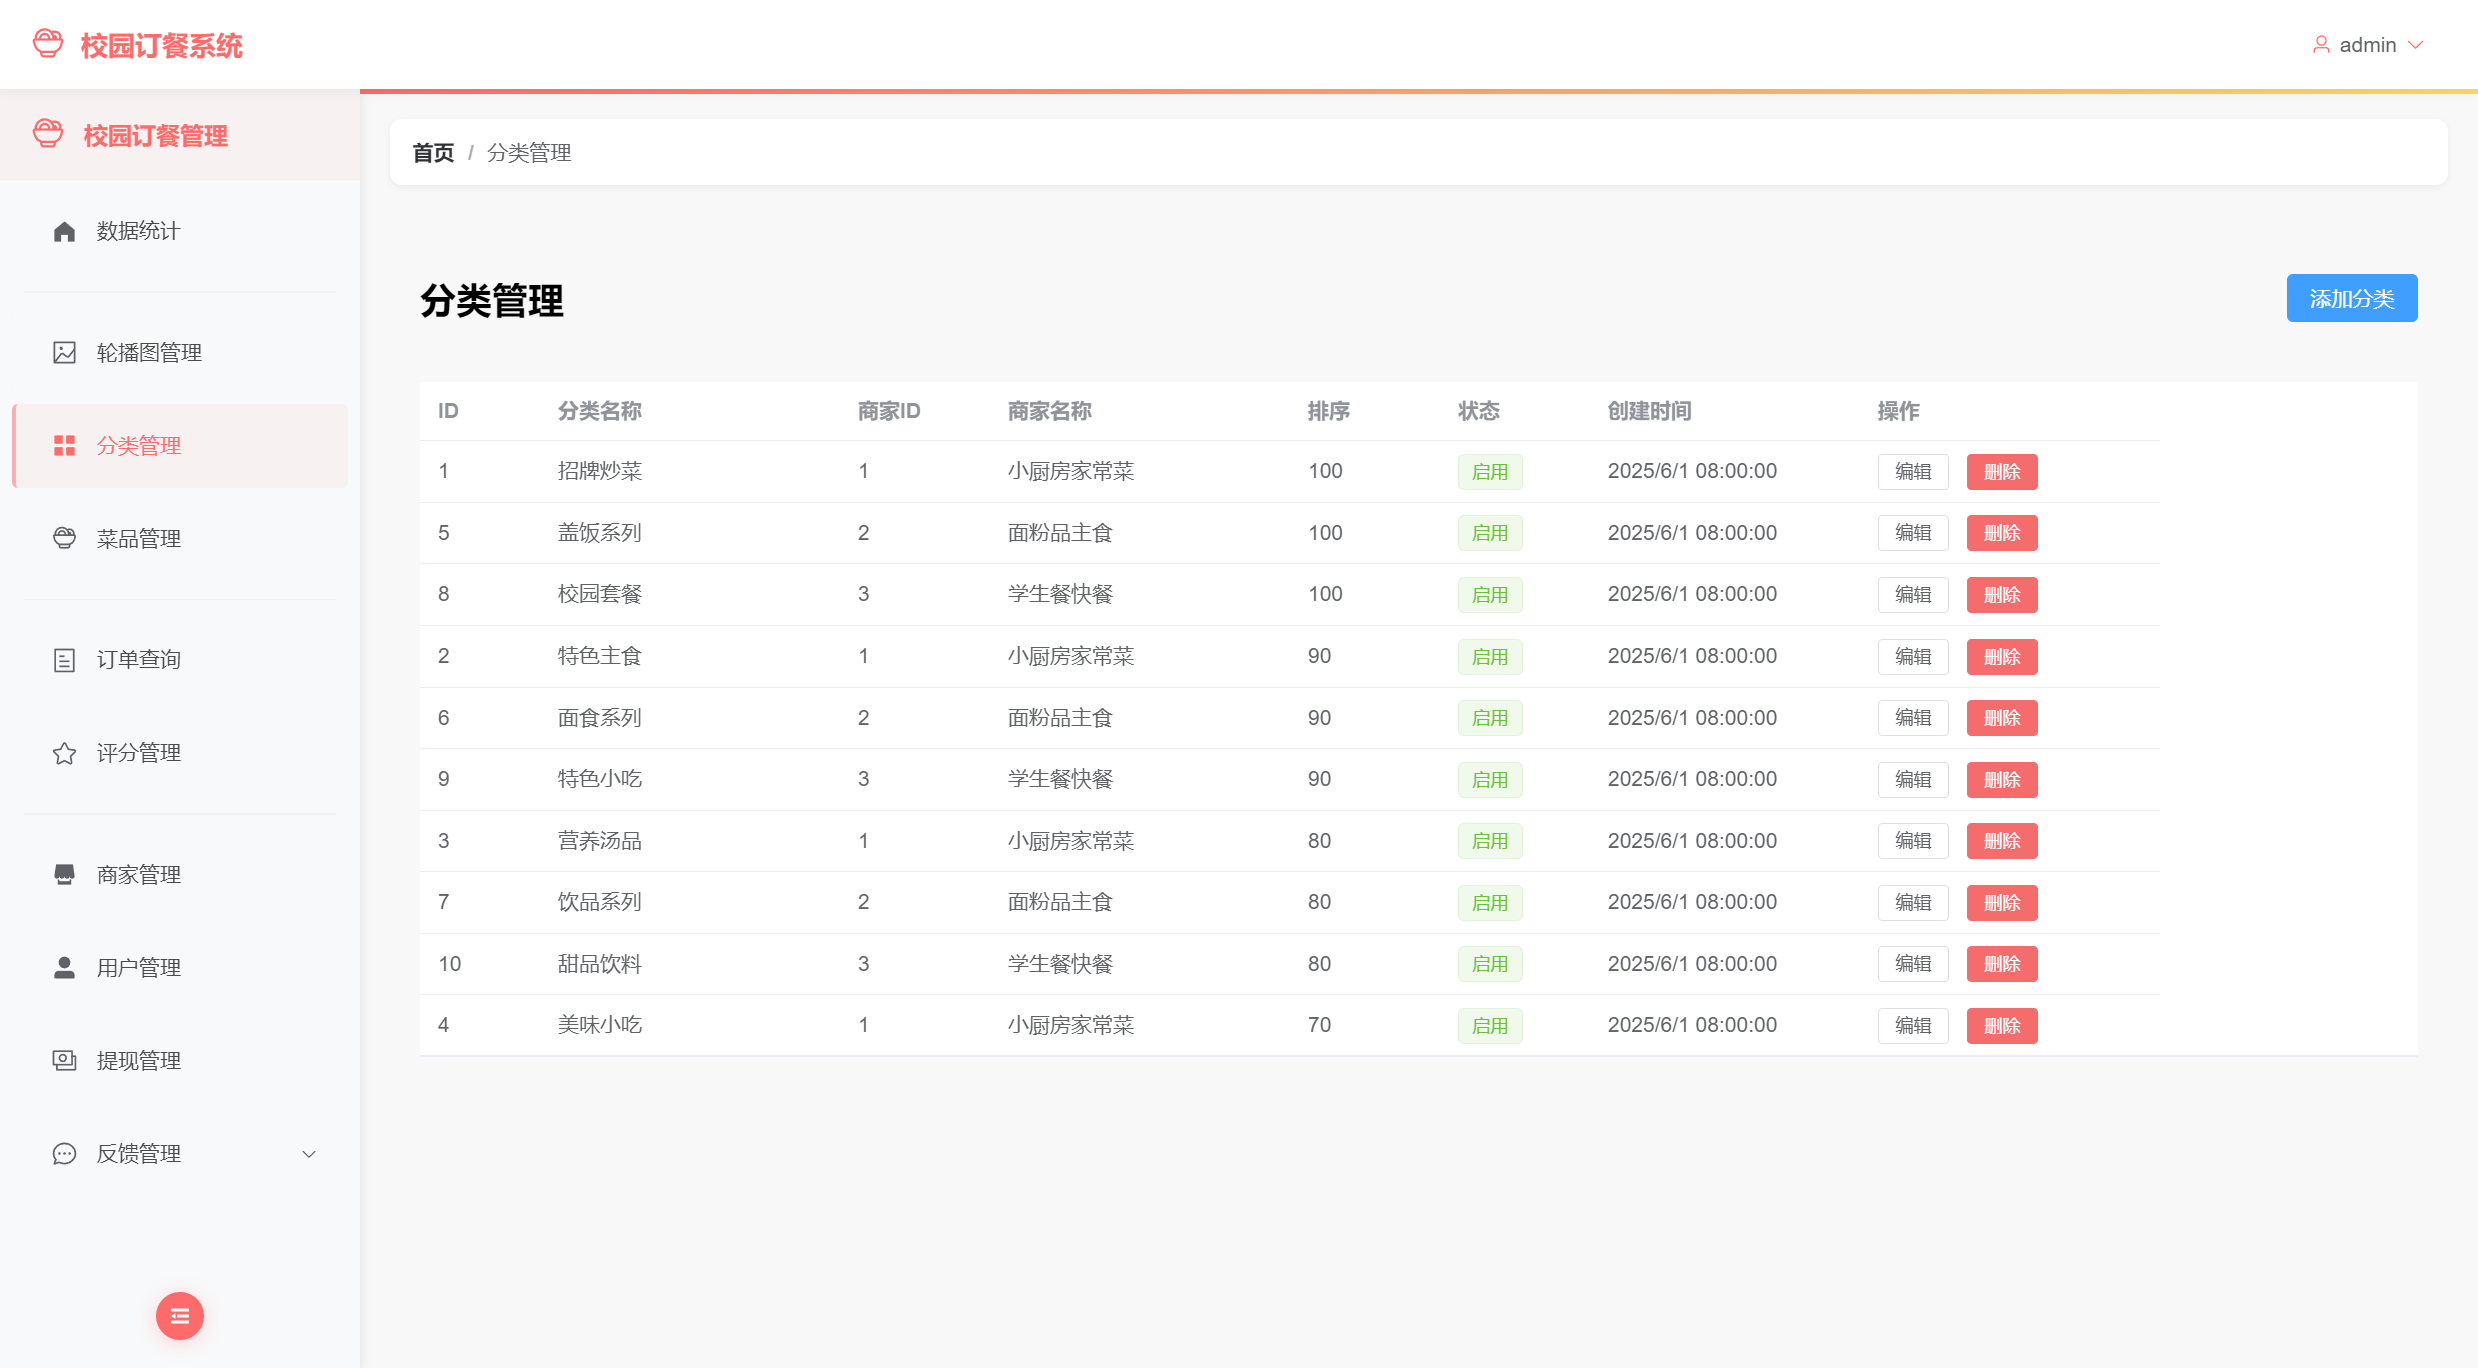Click the star icon for 评分管理
The width and height of the screenshot is (2478, 1368).
(64, 753)
